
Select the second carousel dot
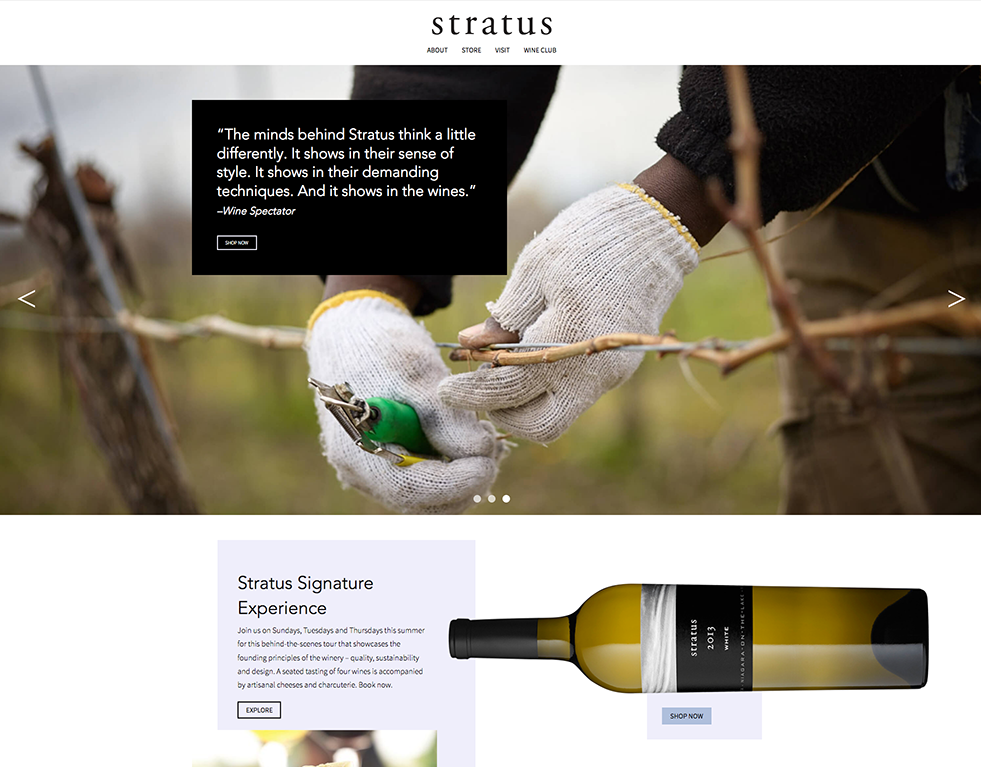[492, 499]
